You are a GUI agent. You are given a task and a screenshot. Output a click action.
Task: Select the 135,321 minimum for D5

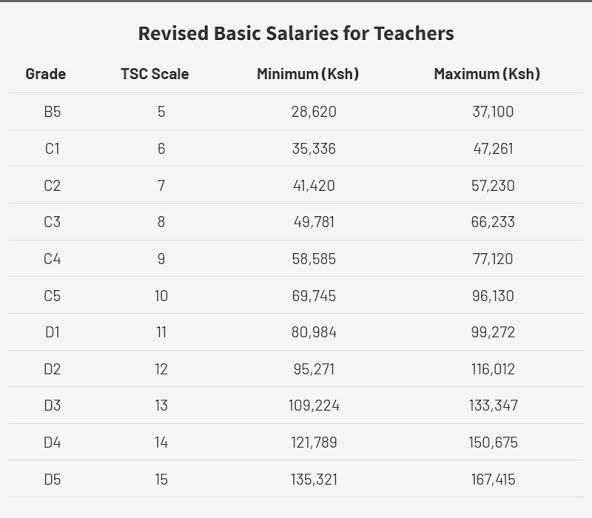314,479
